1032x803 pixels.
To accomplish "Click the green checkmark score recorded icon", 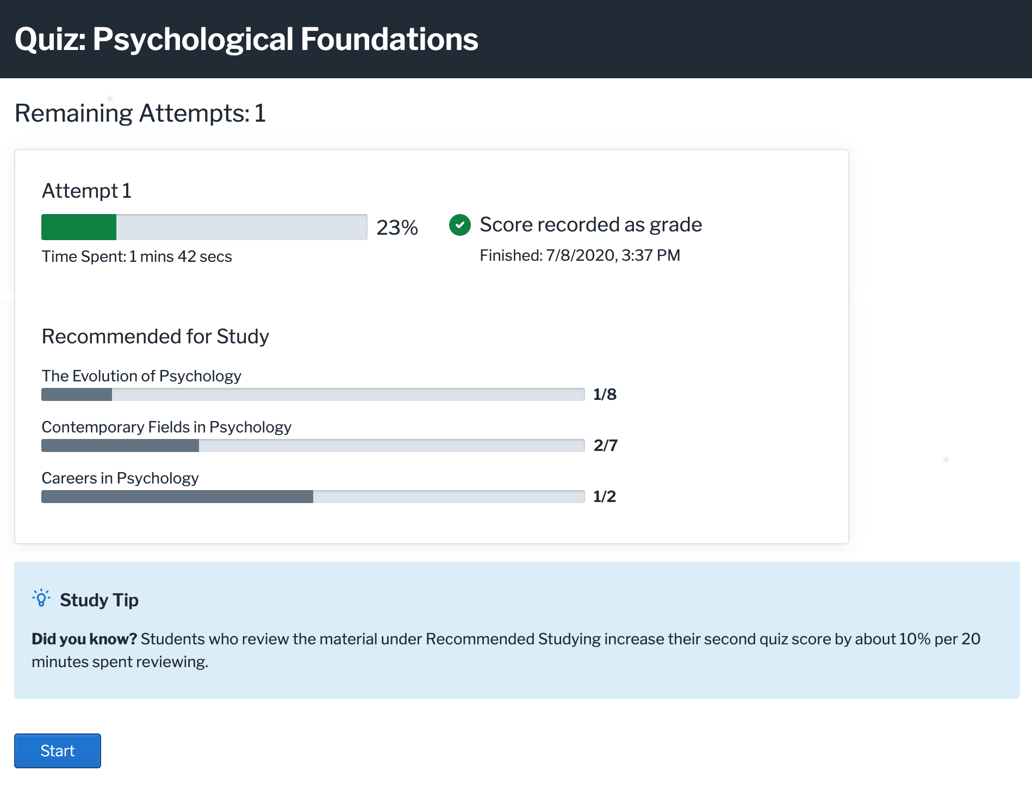I will coord(460,225).
